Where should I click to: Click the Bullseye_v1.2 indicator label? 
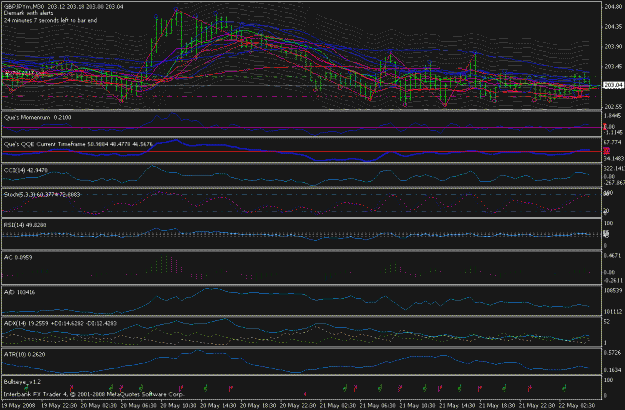tap(22, 382)
